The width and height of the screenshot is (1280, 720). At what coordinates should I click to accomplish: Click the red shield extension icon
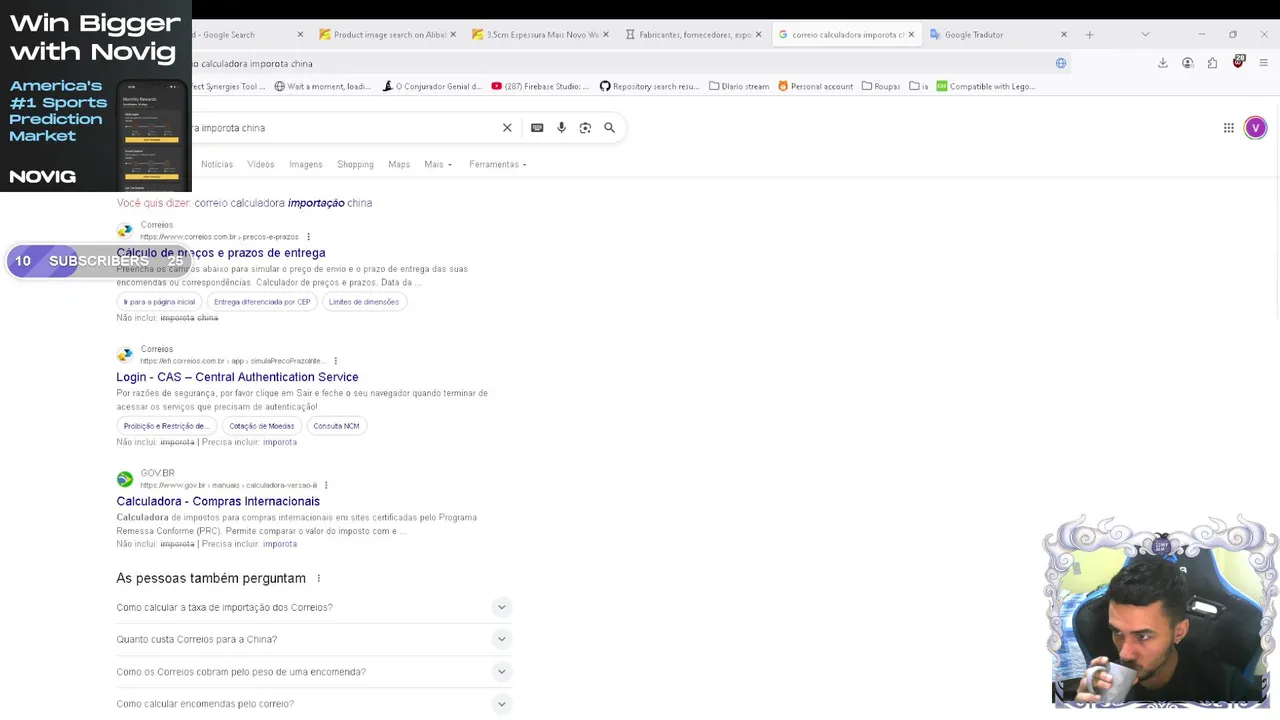pyautogui.click(x=1238, y=62)
